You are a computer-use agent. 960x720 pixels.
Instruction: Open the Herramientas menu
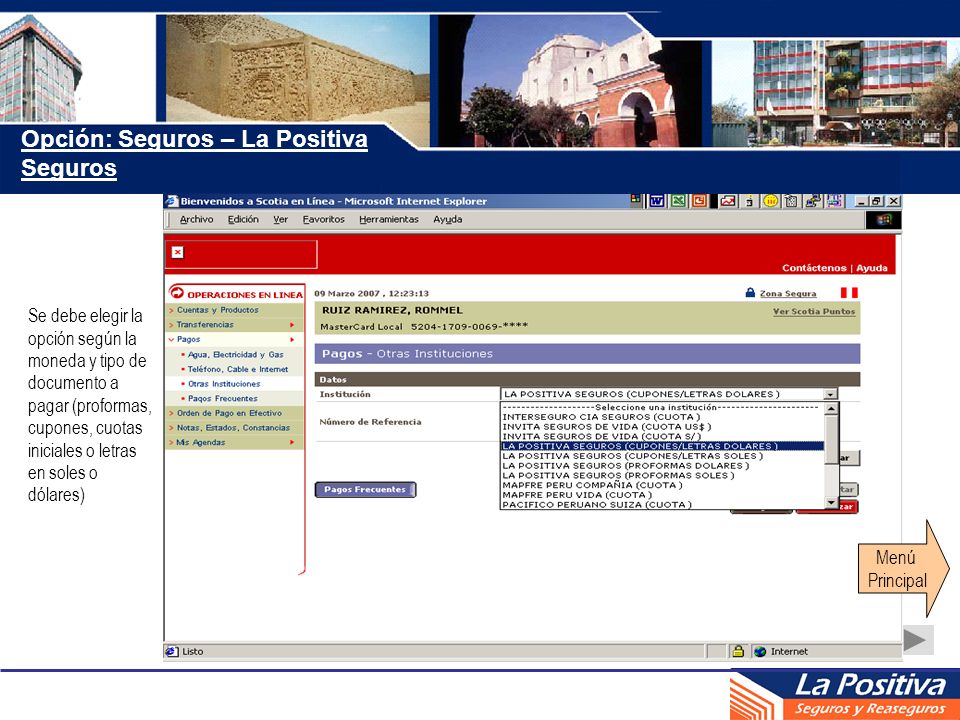(x=389, y=219)
